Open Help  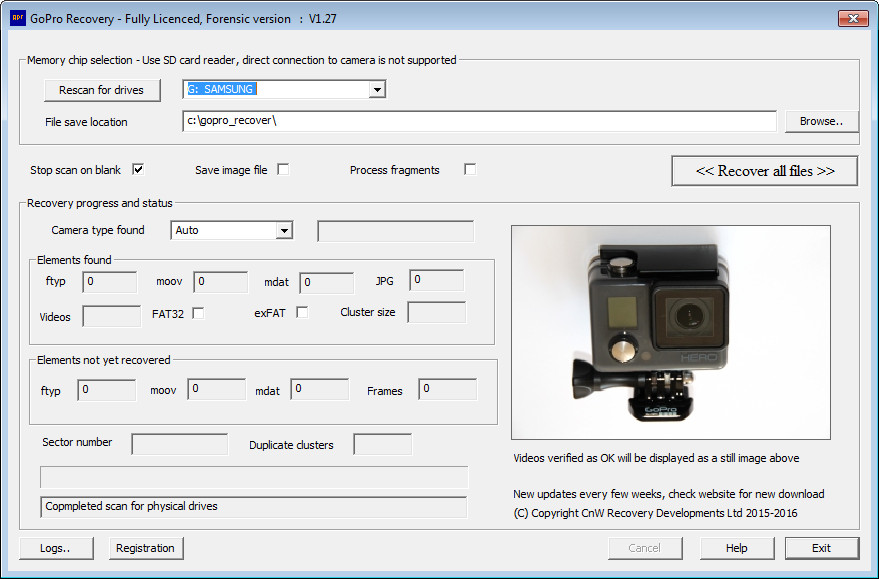click(737, 548)
